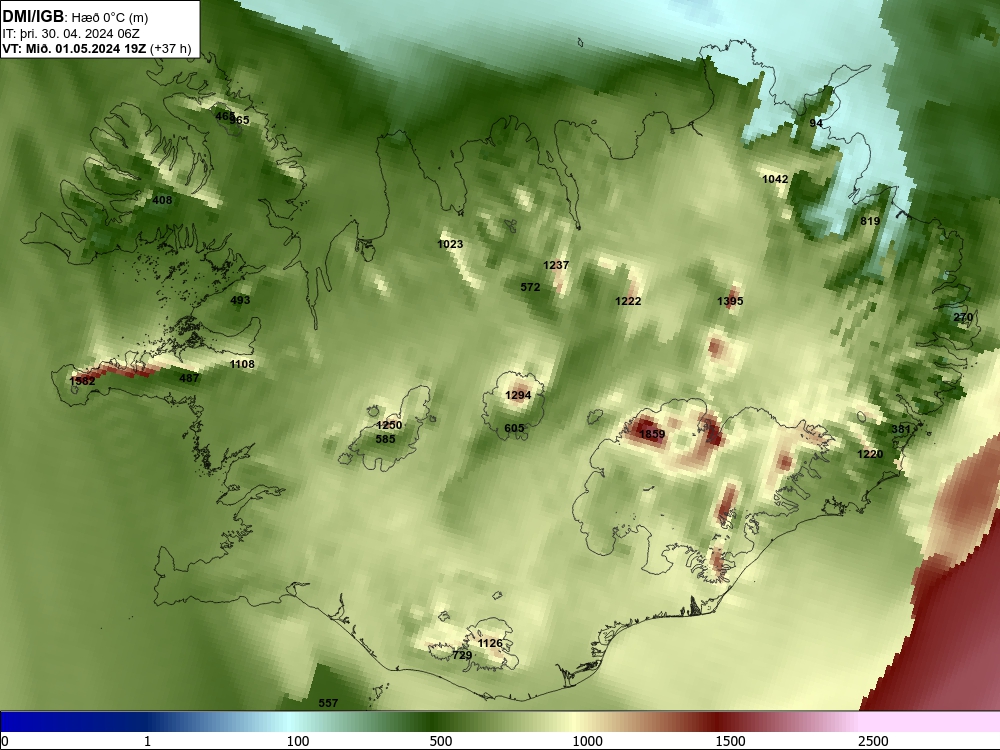1000x750 pixels.
Task: Click the 1582 label on the peninsula
Action: (82, 381)
